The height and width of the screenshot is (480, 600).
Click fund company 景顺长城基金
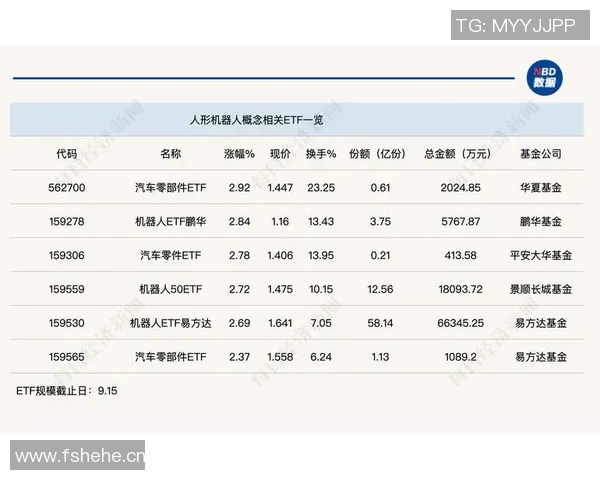pyautogui.click(x=541, y=289)
